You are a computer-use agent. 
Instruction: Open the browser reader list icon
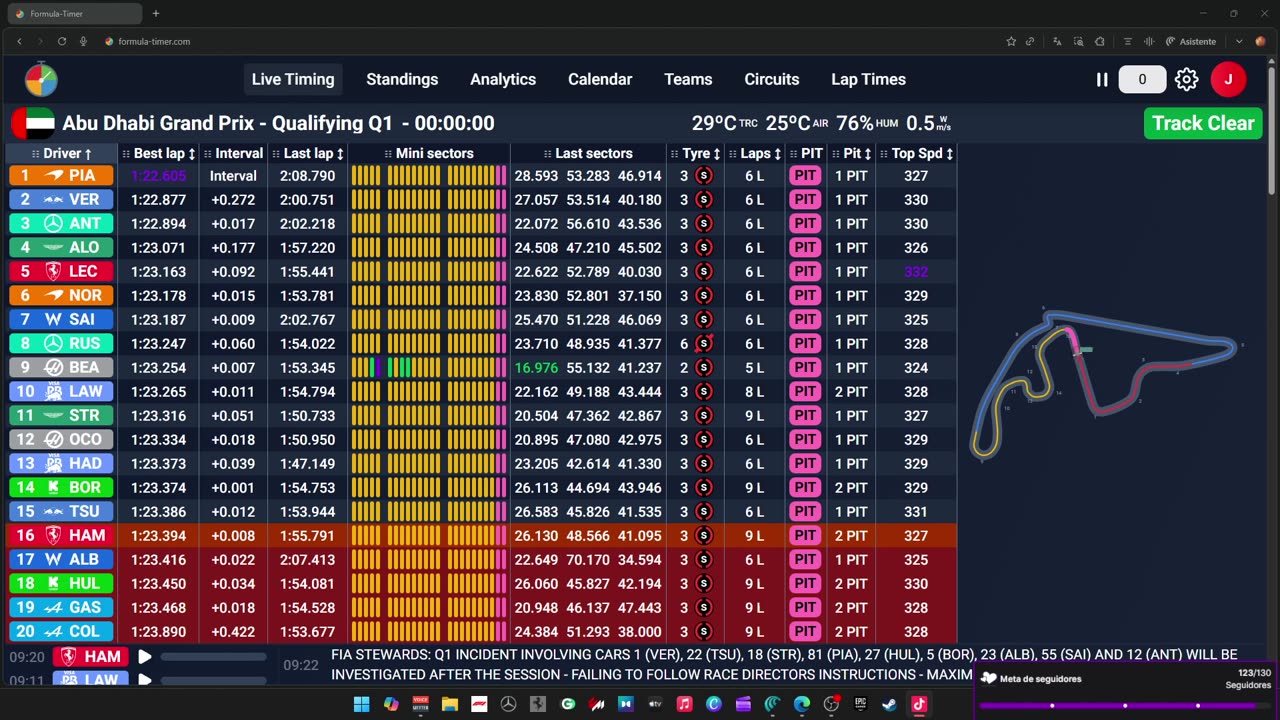click(1128, 41)
